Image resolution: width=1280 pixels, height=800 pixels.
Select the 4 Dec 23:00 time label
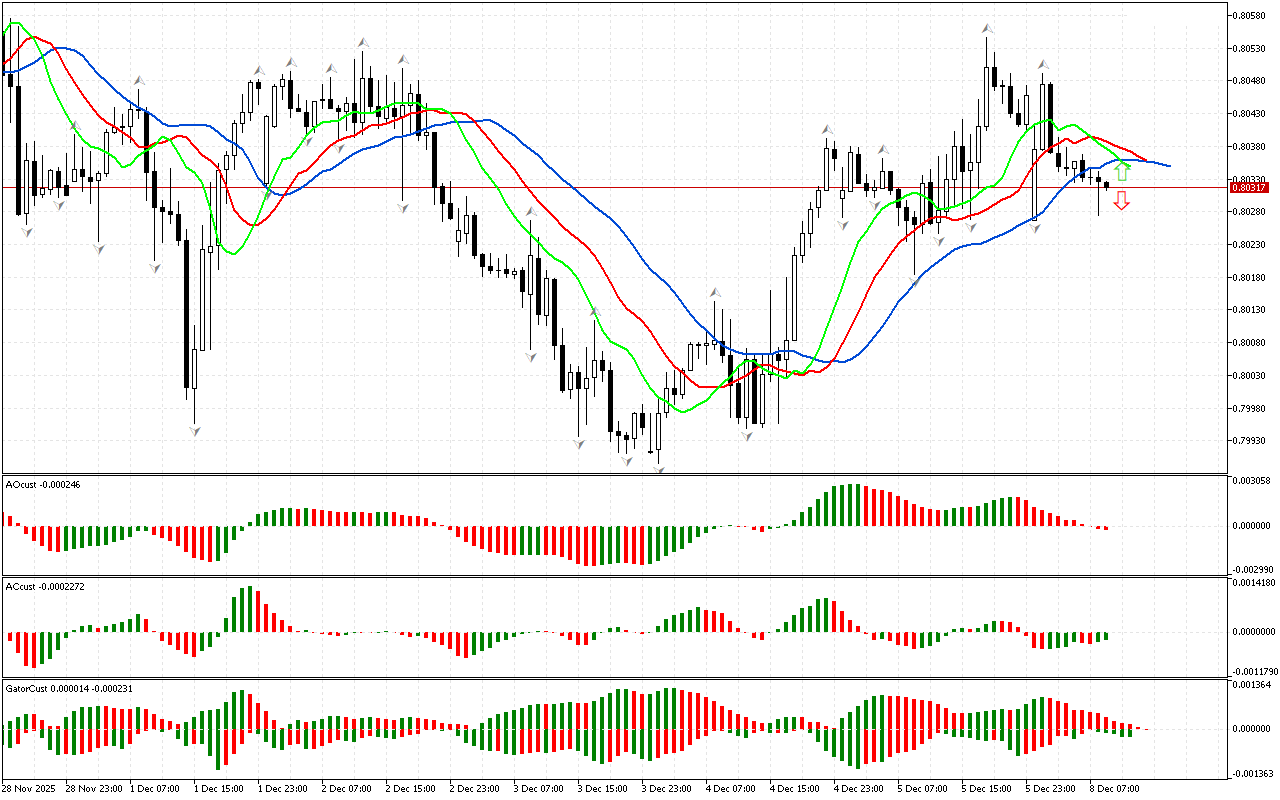coord(857,789)
